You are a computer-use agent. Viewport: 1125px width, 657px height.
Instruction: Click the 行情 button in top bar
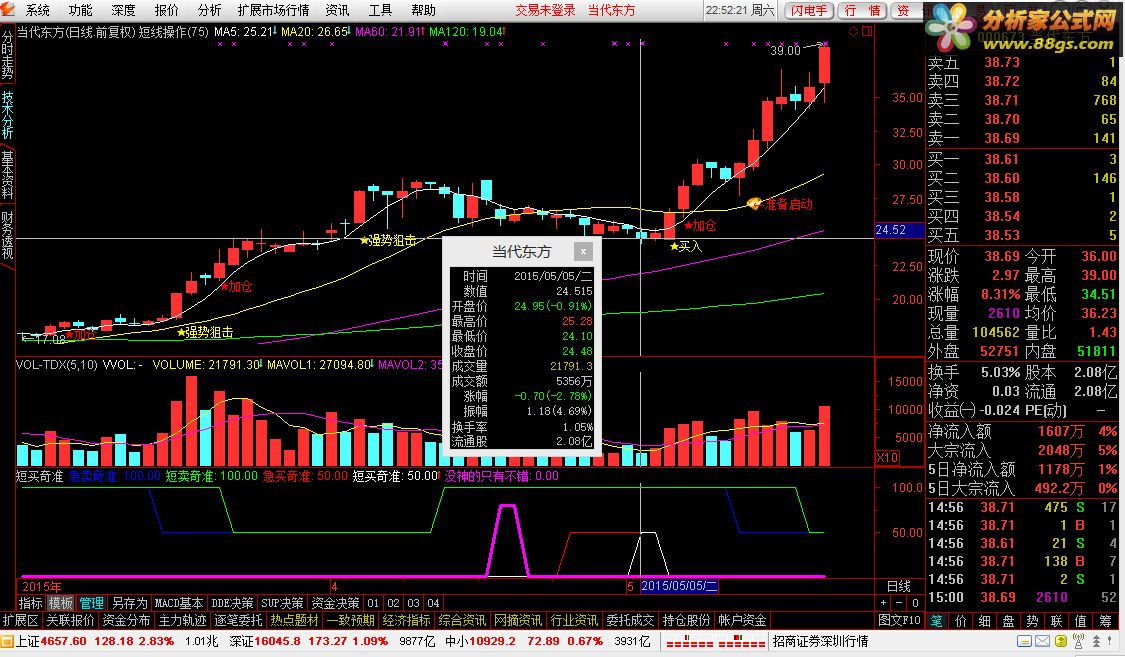tap(861, 10)
